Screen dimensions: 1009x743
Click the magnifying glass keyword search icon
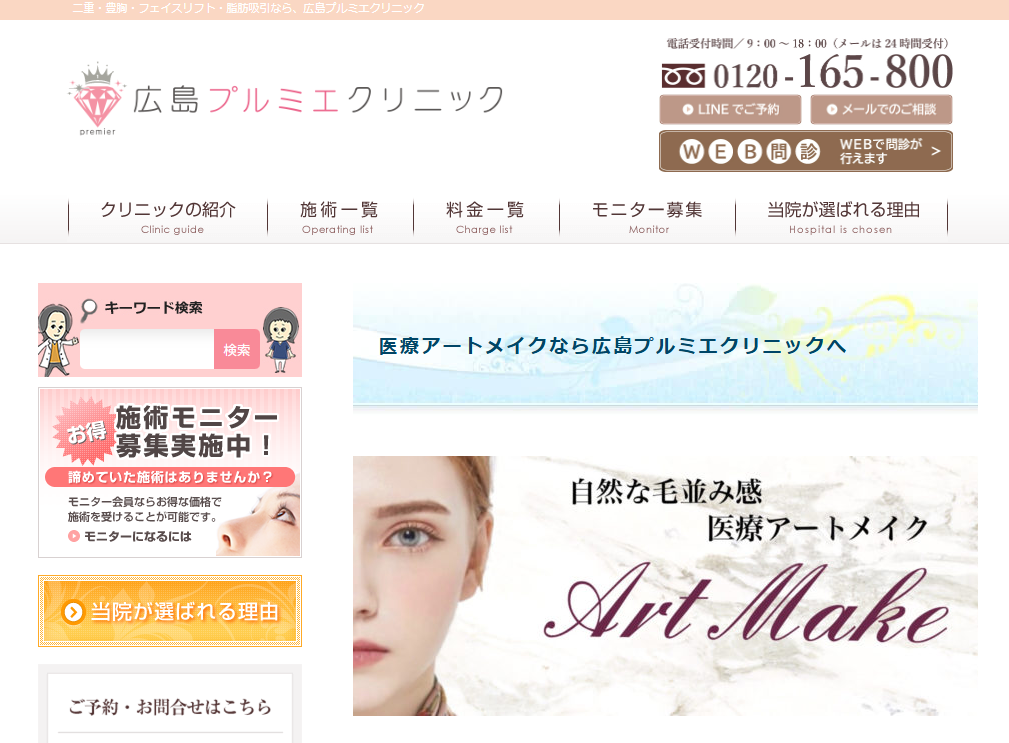click(89, 309)
